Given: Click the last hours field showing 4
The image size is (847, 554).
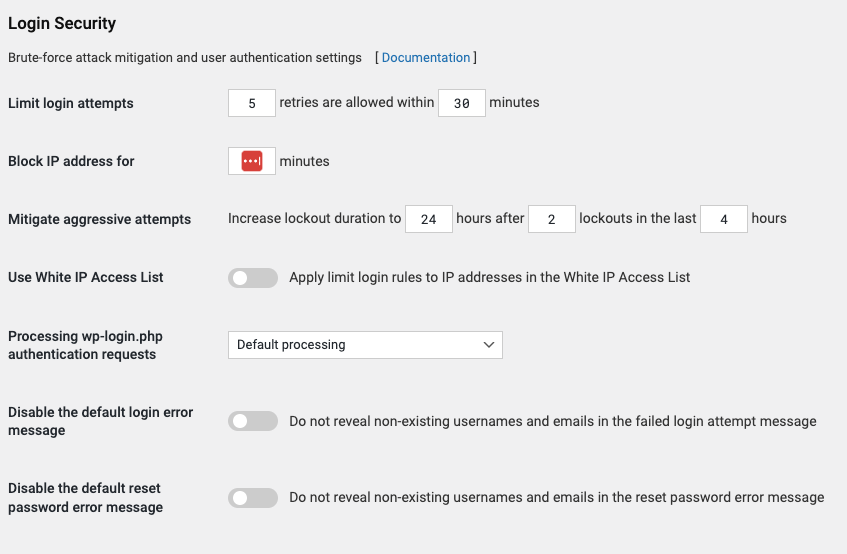Looking at the screenshot, I should tap(724, 219).
